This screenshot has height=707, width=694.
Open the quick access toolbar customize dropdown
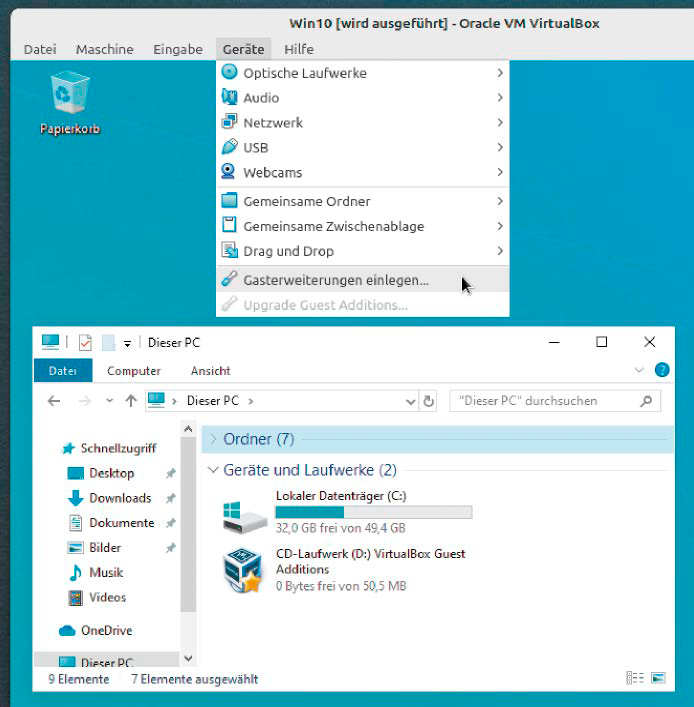tap(128, 344)
